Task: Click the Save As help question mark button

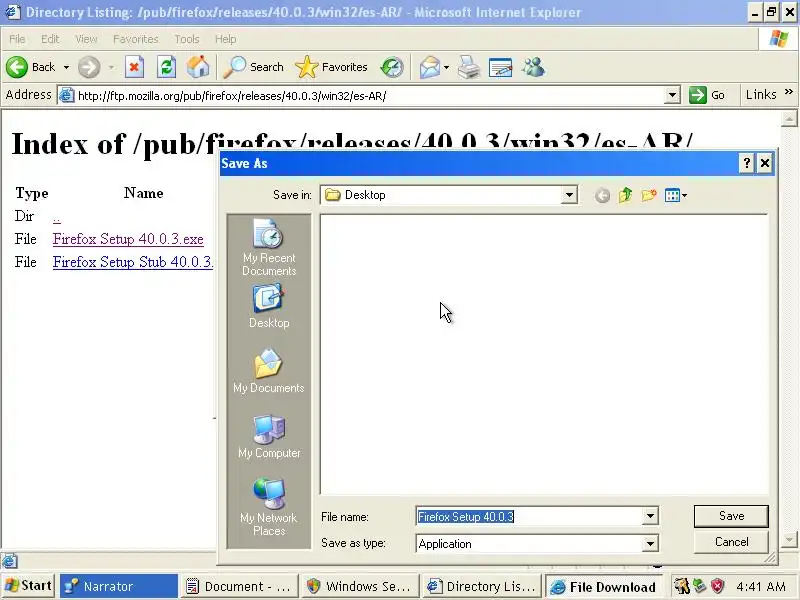Action: 746,163
